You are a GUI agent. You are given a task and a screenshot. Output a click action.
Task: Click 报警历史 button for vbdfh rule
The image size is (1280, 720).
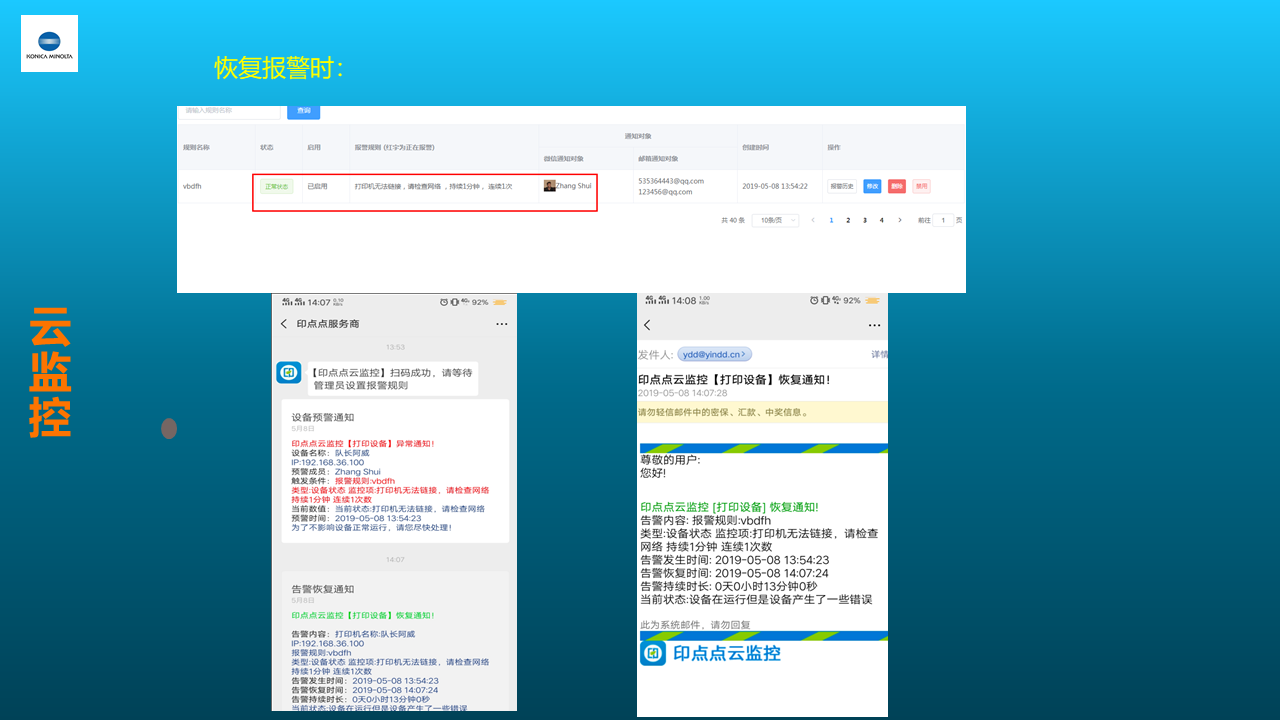[842, 186]
